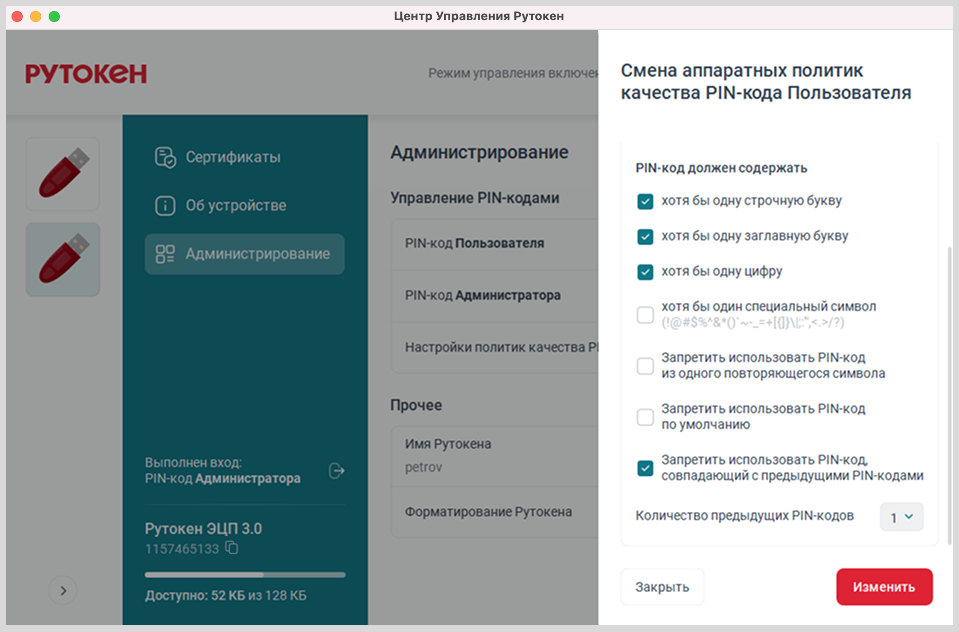Toggle the digit requirement checkbox
The width and height of the screenshot is (959, 632).
click(645, 271)
